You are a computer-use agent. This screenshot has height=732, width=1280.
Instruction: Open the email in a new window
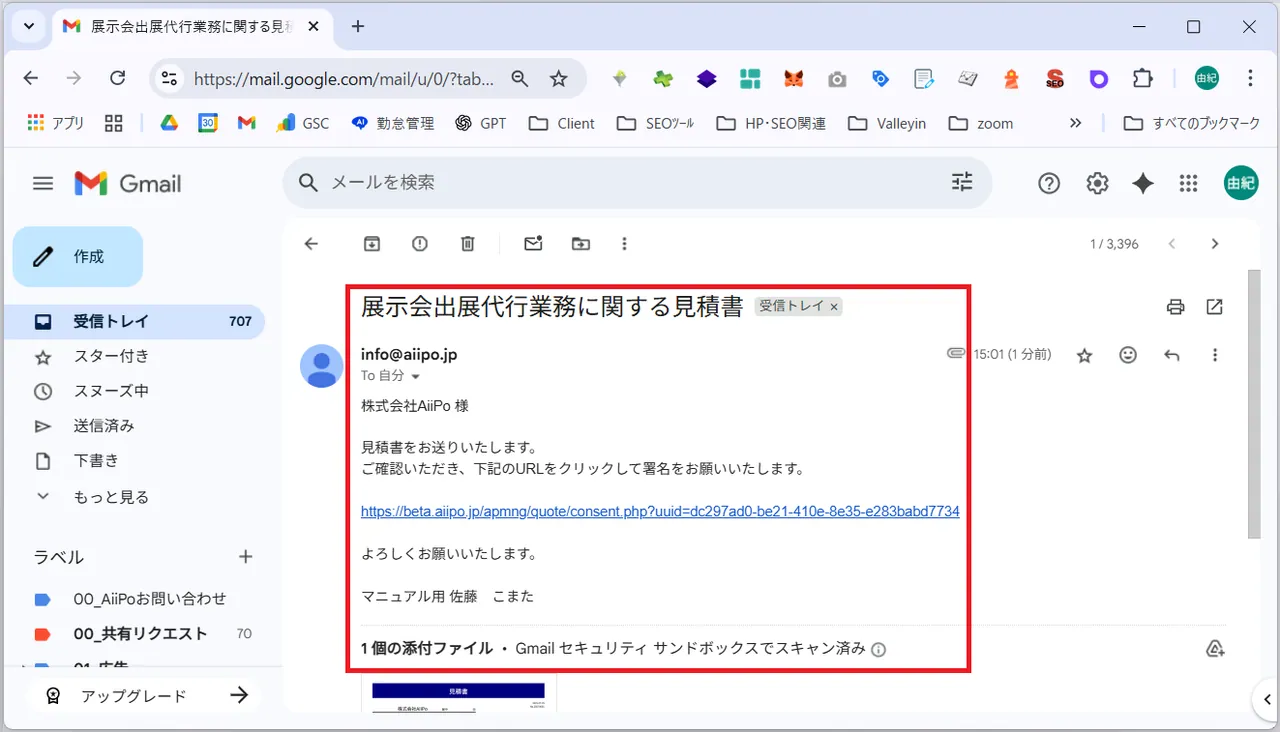(1215, 307)
